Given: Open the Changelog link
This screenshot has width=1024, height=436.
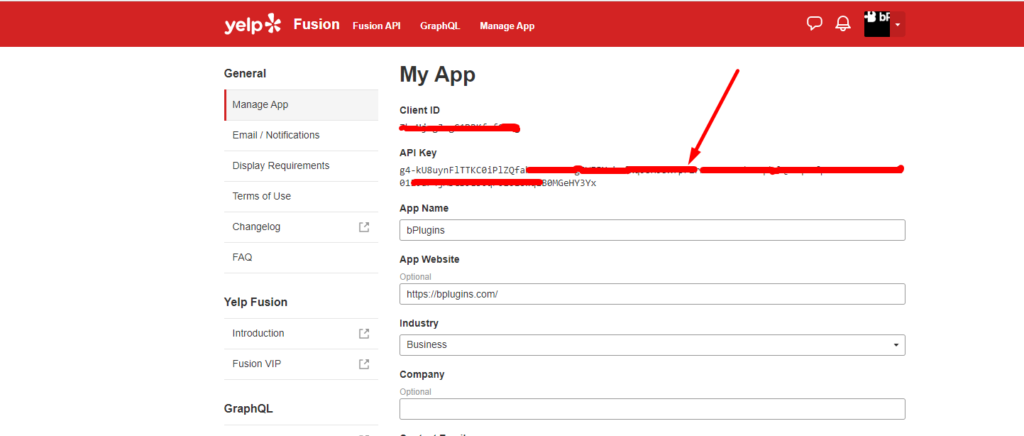Looking at the screenshot, I should [256, 227].
